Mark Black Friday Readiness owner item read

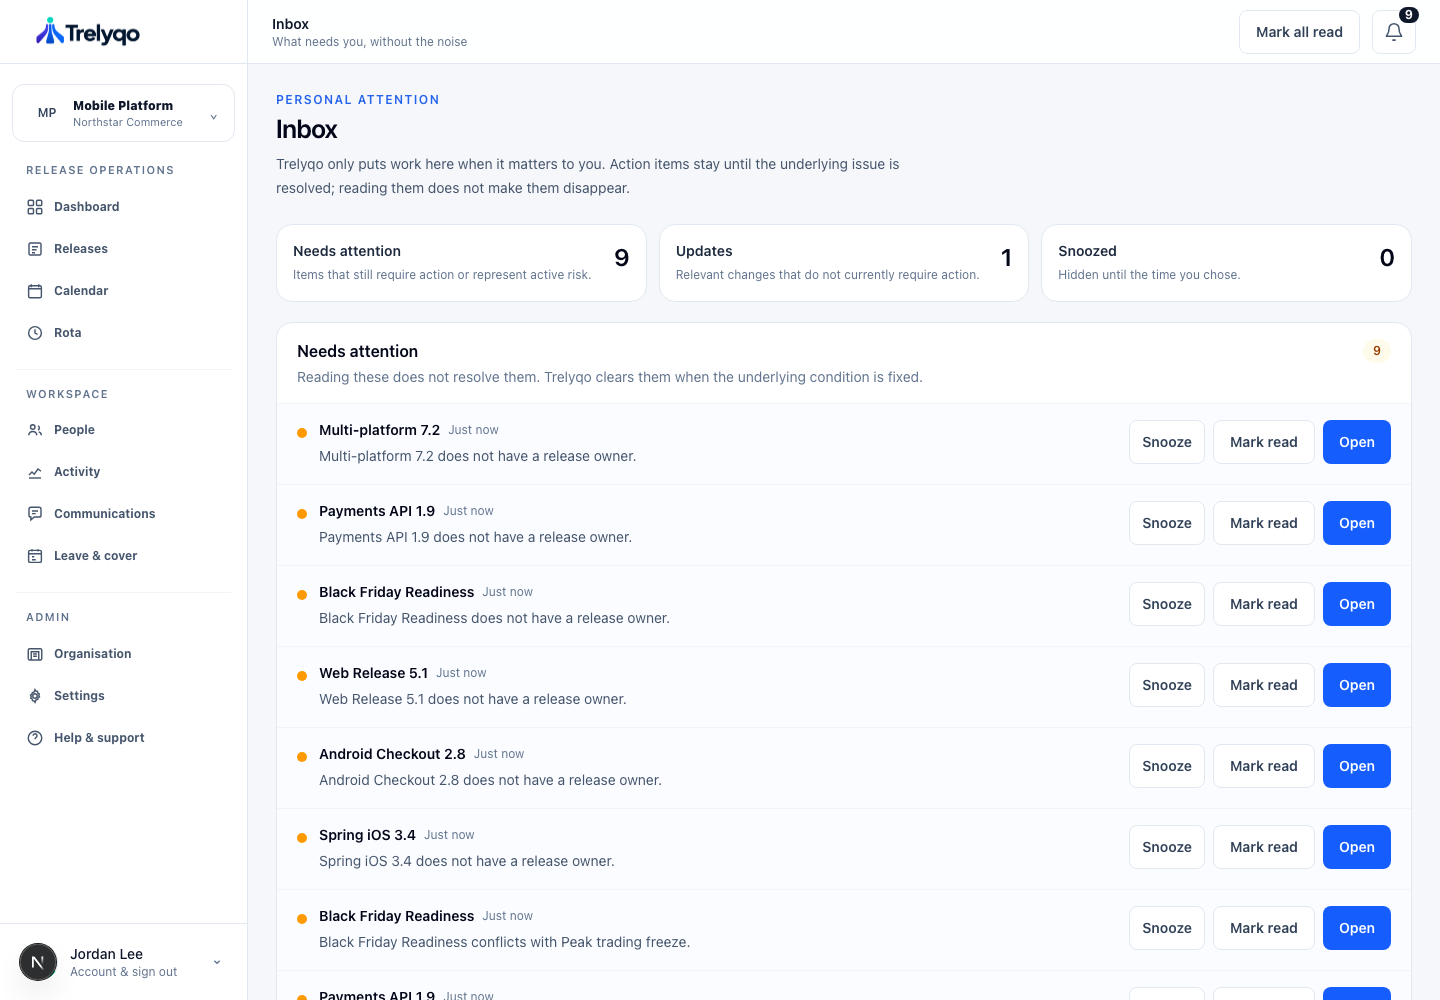pyautogui.click(x=1264, y=604)
